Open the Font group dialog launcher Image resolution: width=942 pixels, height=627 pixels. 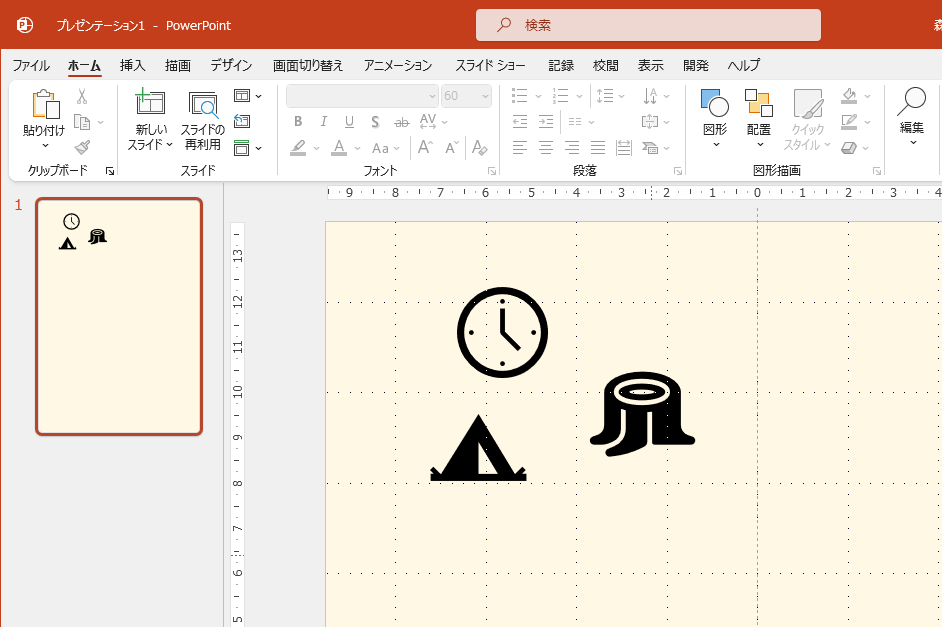[492, 171]
